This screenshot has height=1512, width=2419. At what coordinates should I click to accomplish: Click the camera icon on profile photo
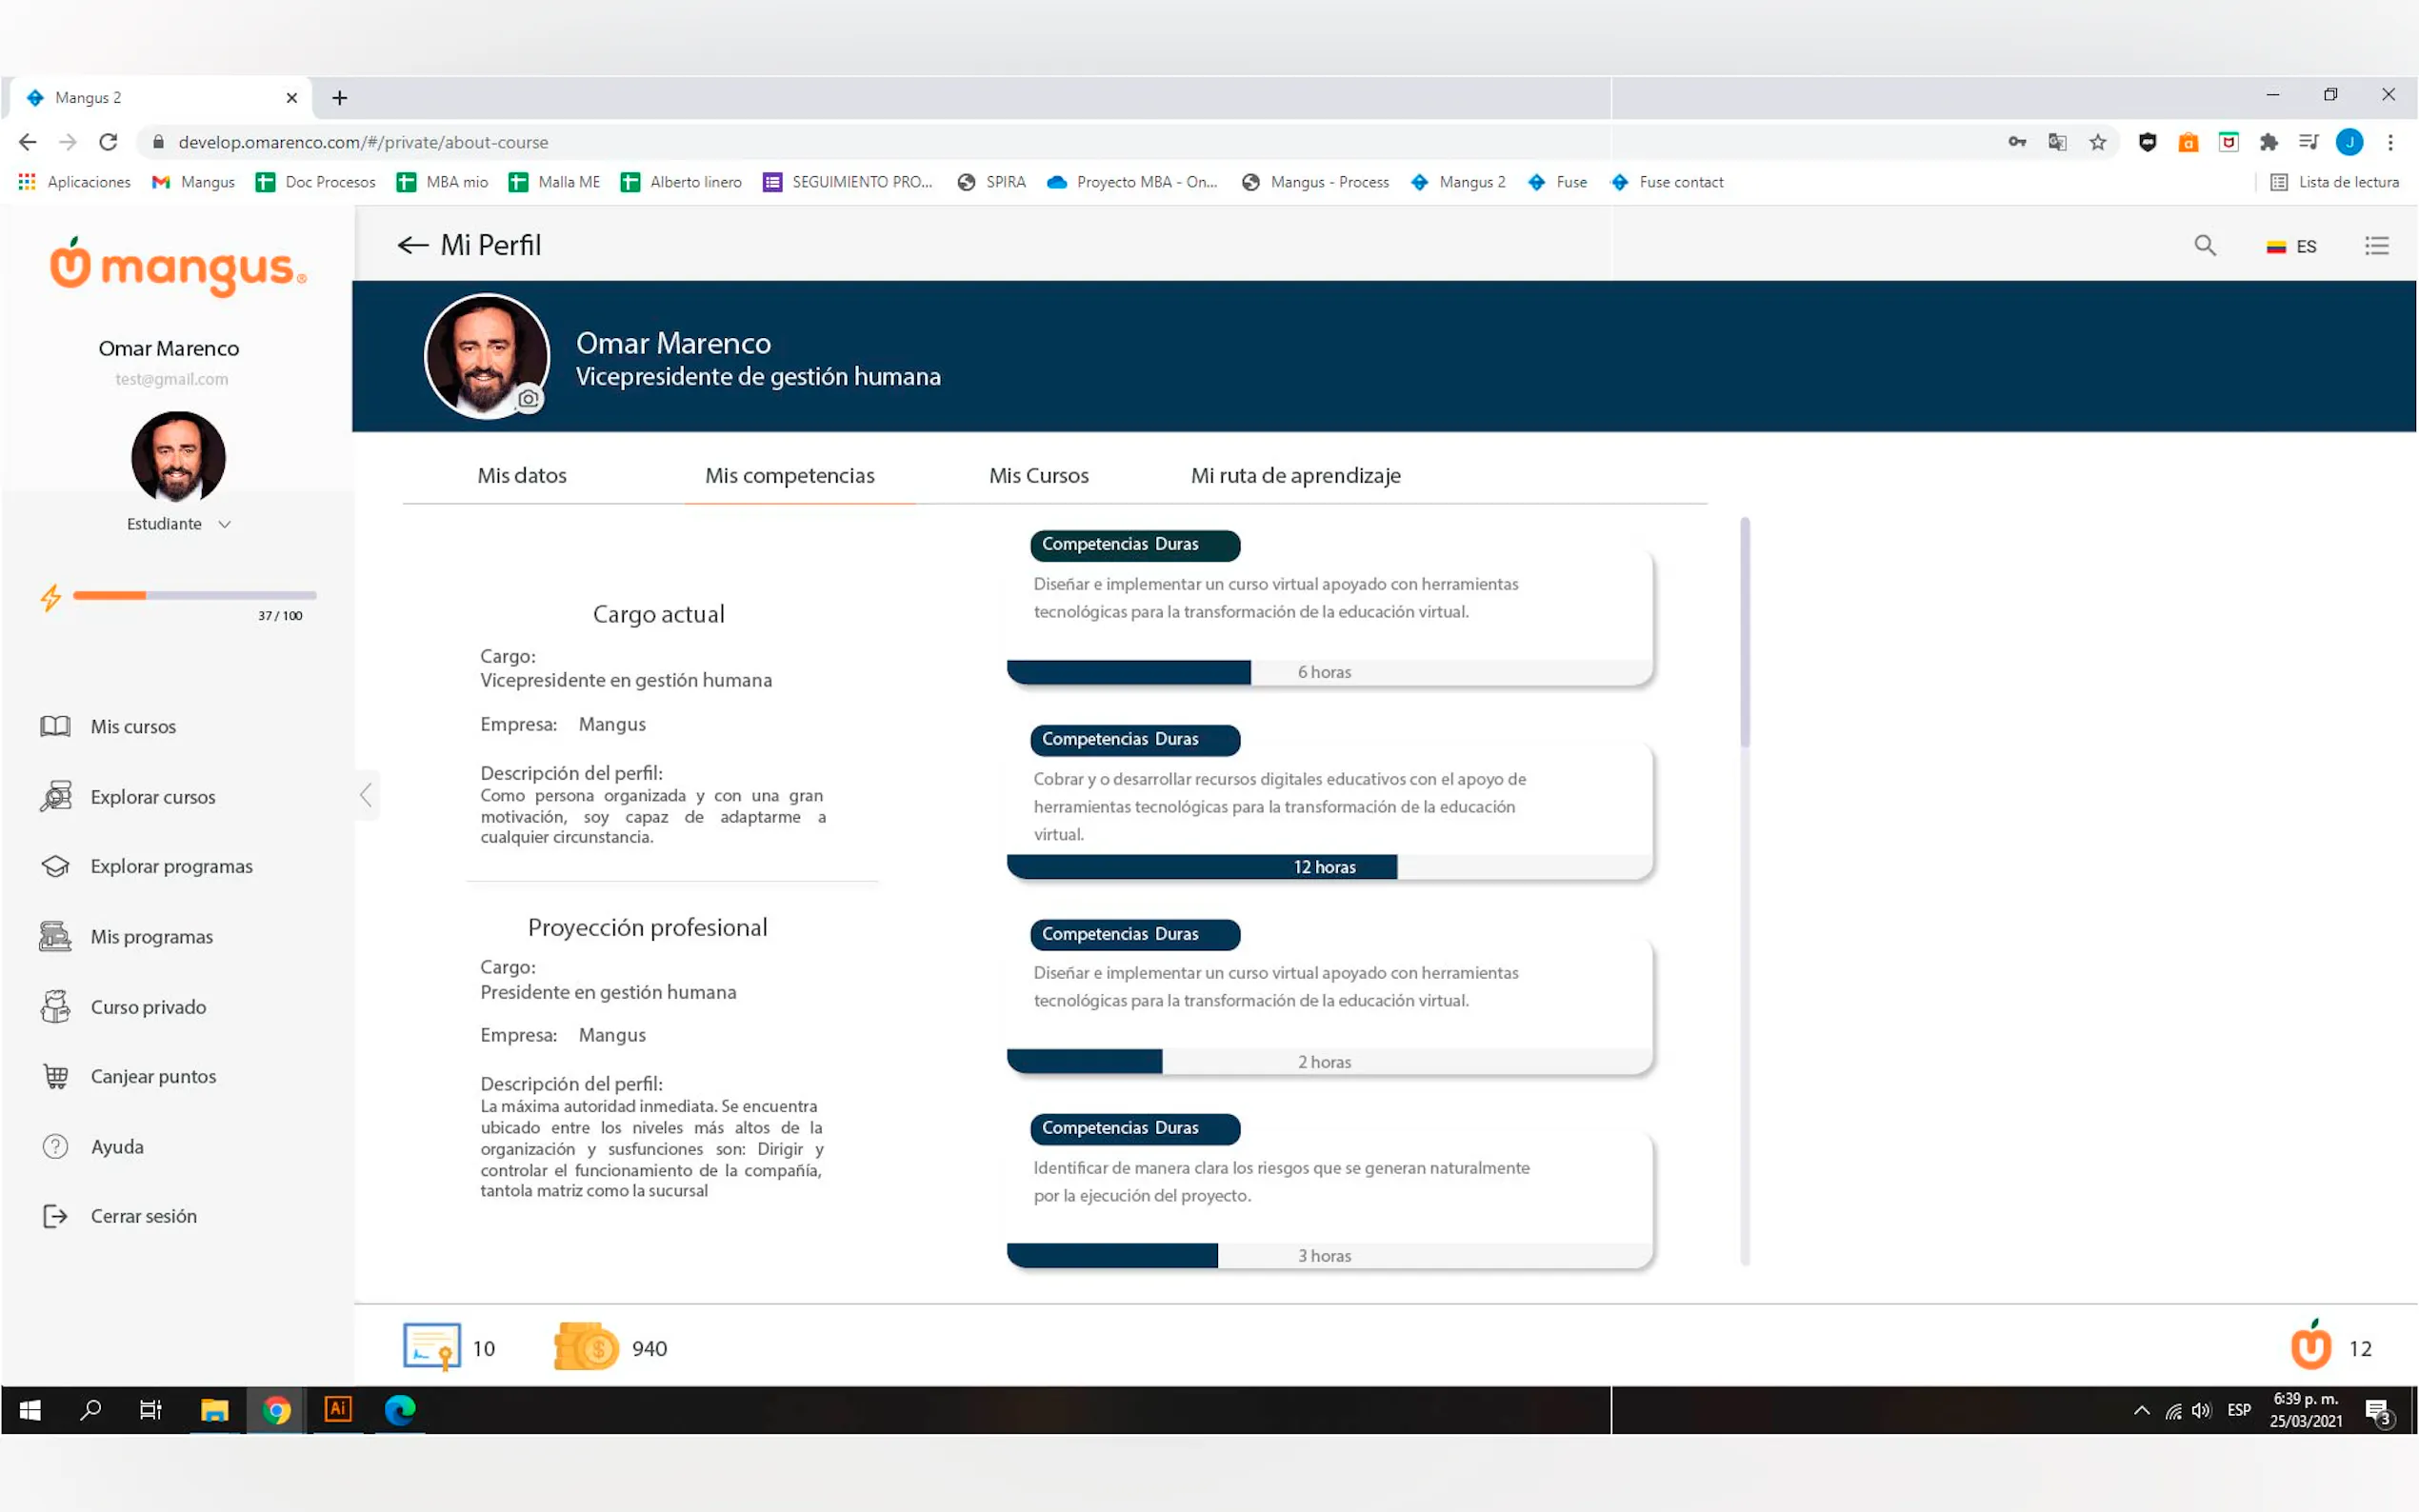529,398
